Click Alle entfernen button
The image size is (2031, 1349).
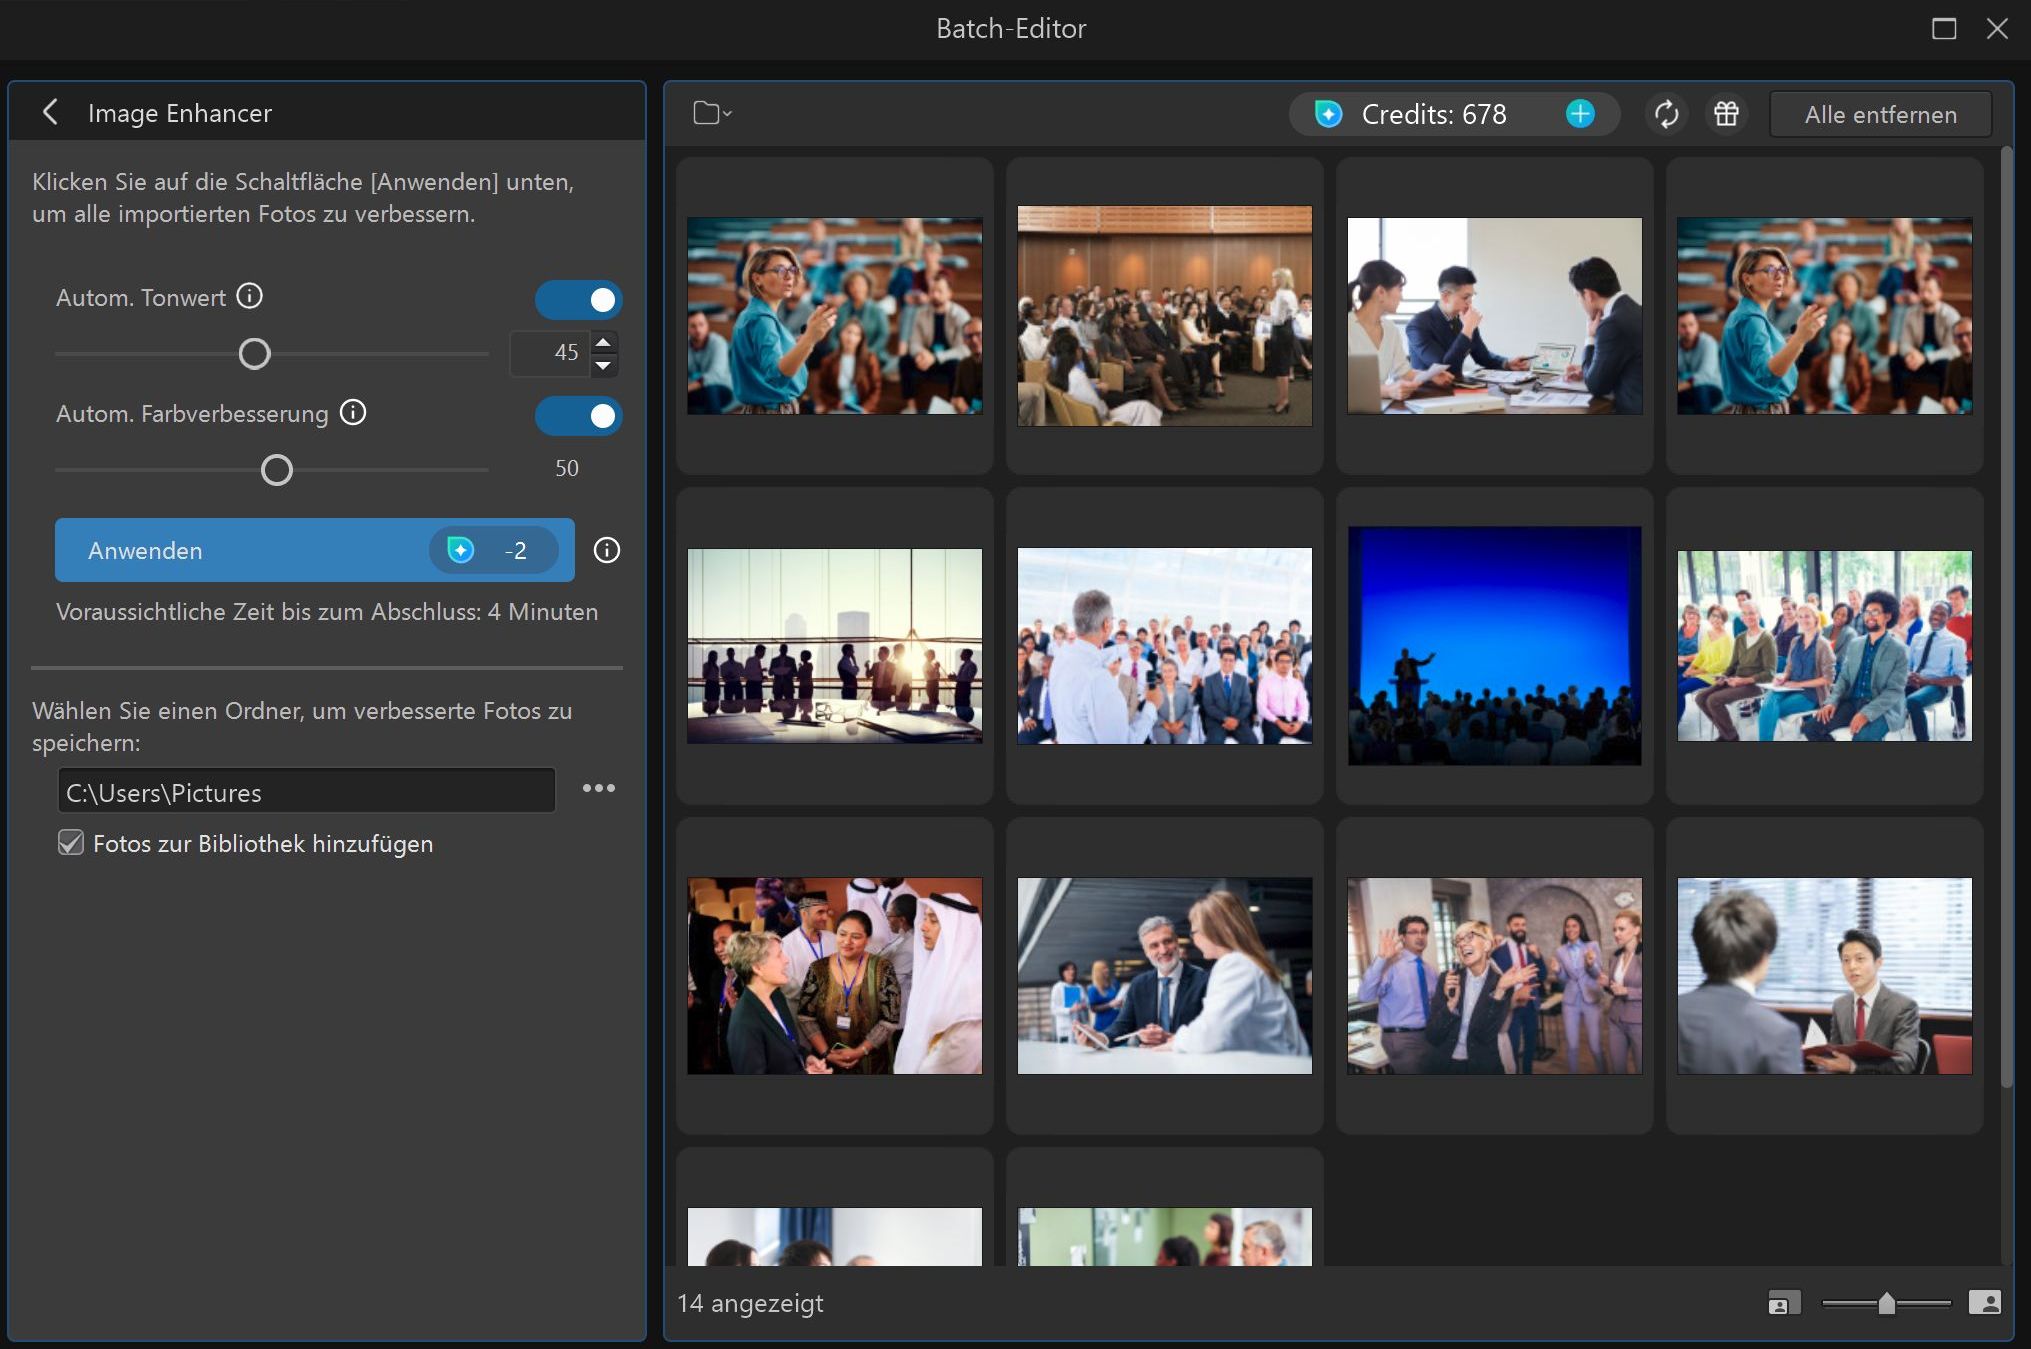(x=1880, y=114)
